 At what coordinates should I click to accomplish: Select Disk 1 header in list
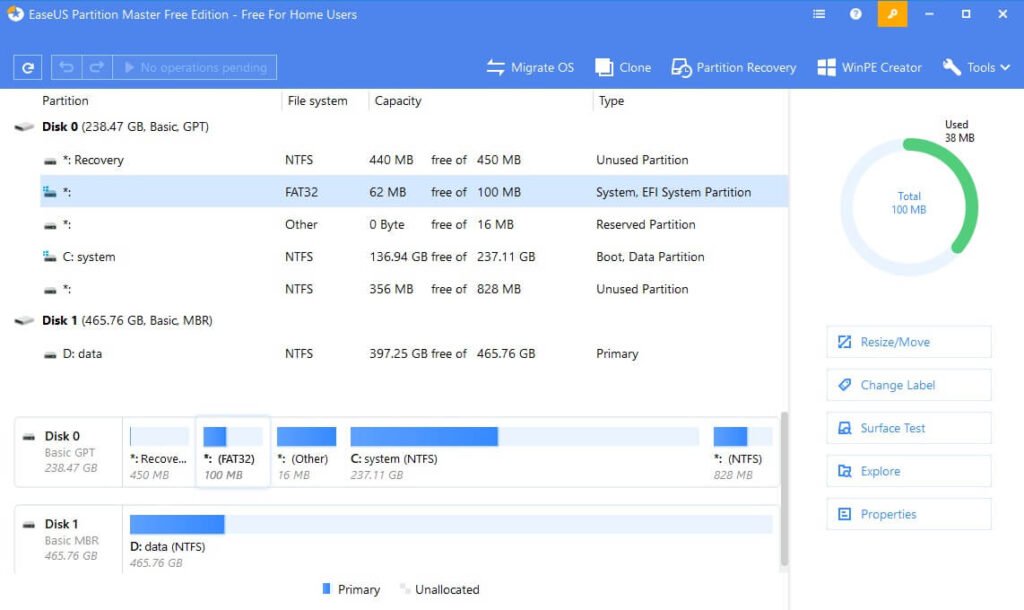[127, 321]
